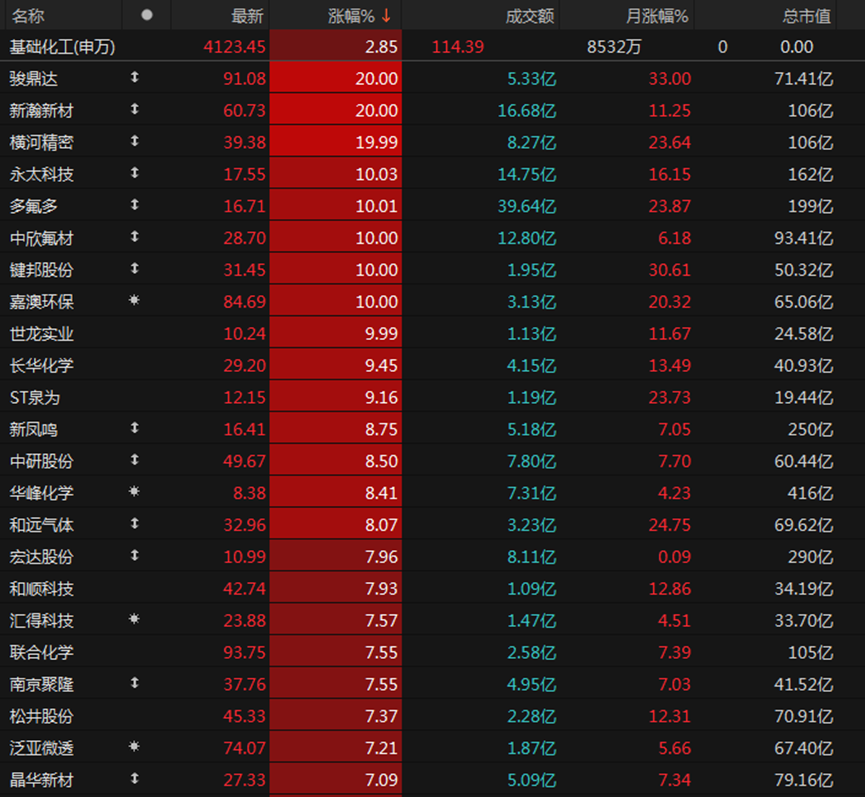The height and width of the screenshot is (797, 865).
Task: Select stock name 南京聚隆
Action: pyautogui.click(x=41, y=684)
